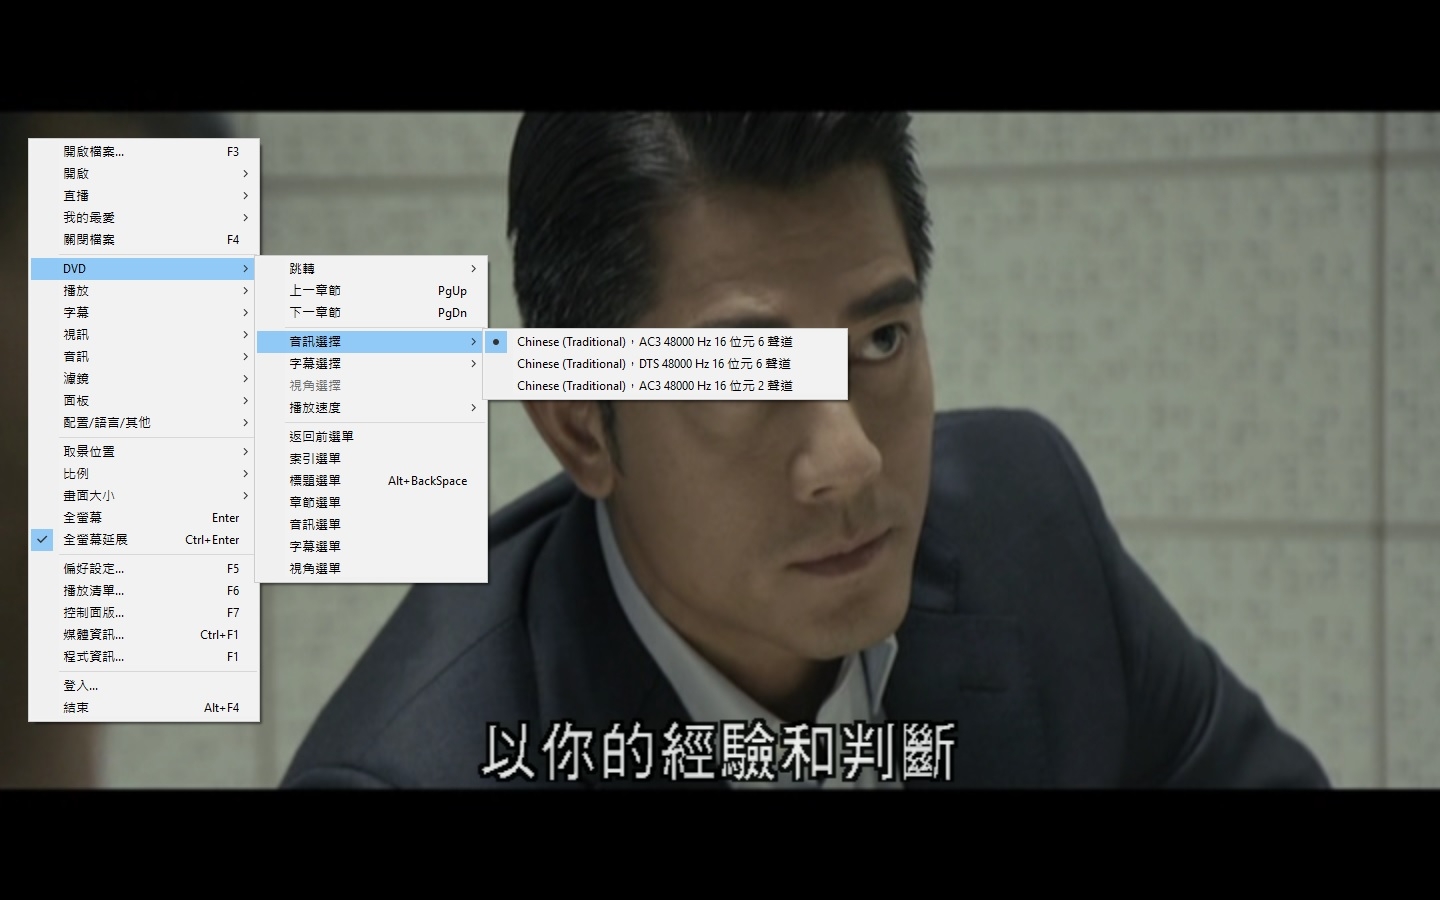Image resolution: width=1440 pixels, height=900 pixels.
Task: Select 關閉檔案 from the menu
Action: tap(144, 240)
